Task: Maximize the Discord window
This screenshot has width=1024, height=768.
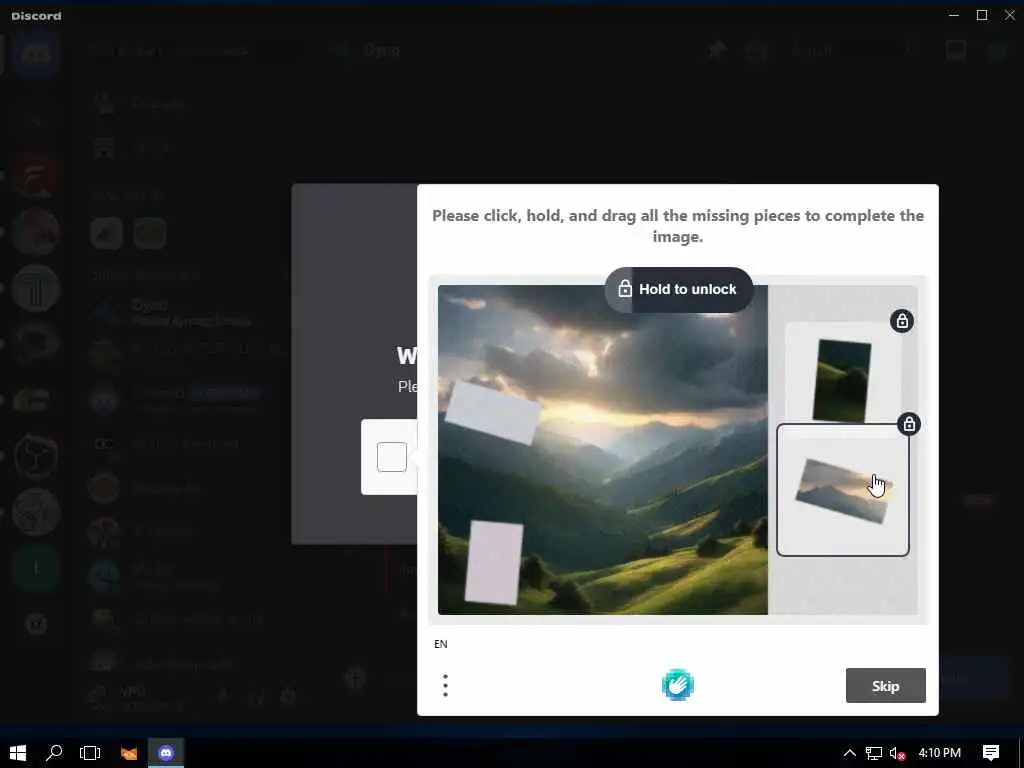Action: coord(982,15)
